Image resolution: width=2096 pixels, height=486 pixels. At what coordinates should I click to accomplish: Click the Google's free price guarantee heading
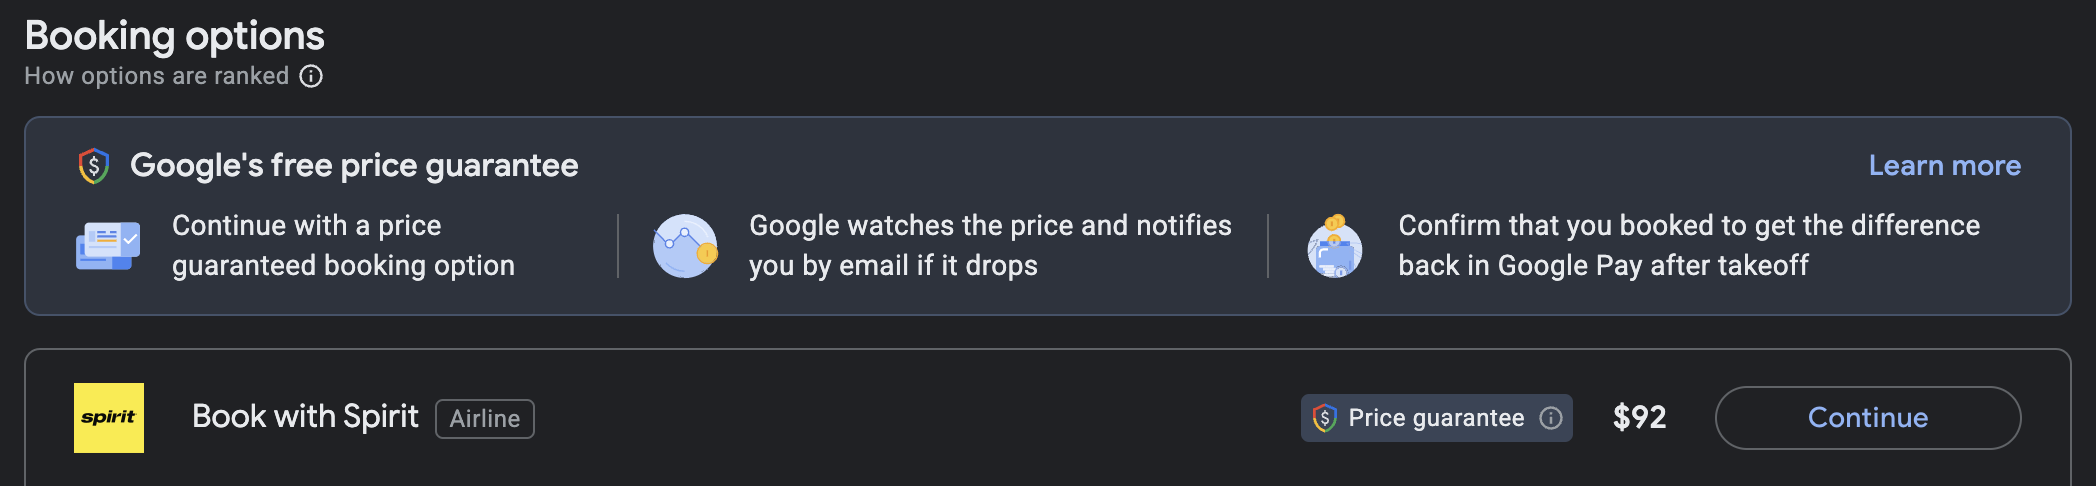tap(354, 166)
